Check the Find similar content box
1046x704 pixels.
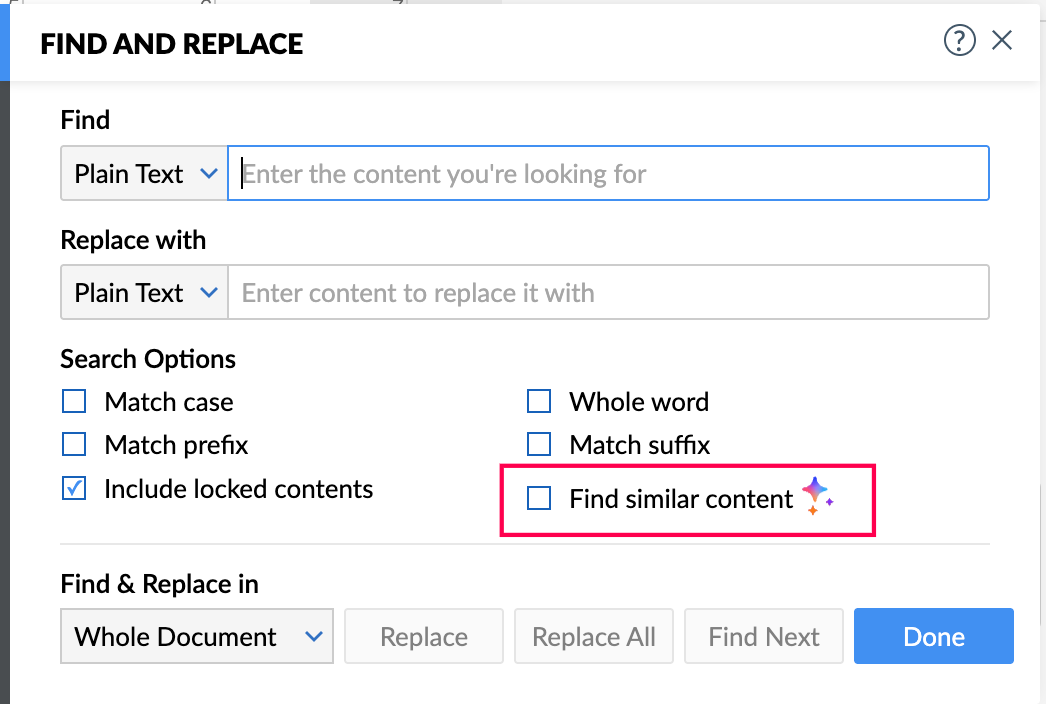(x=539, y=498)
